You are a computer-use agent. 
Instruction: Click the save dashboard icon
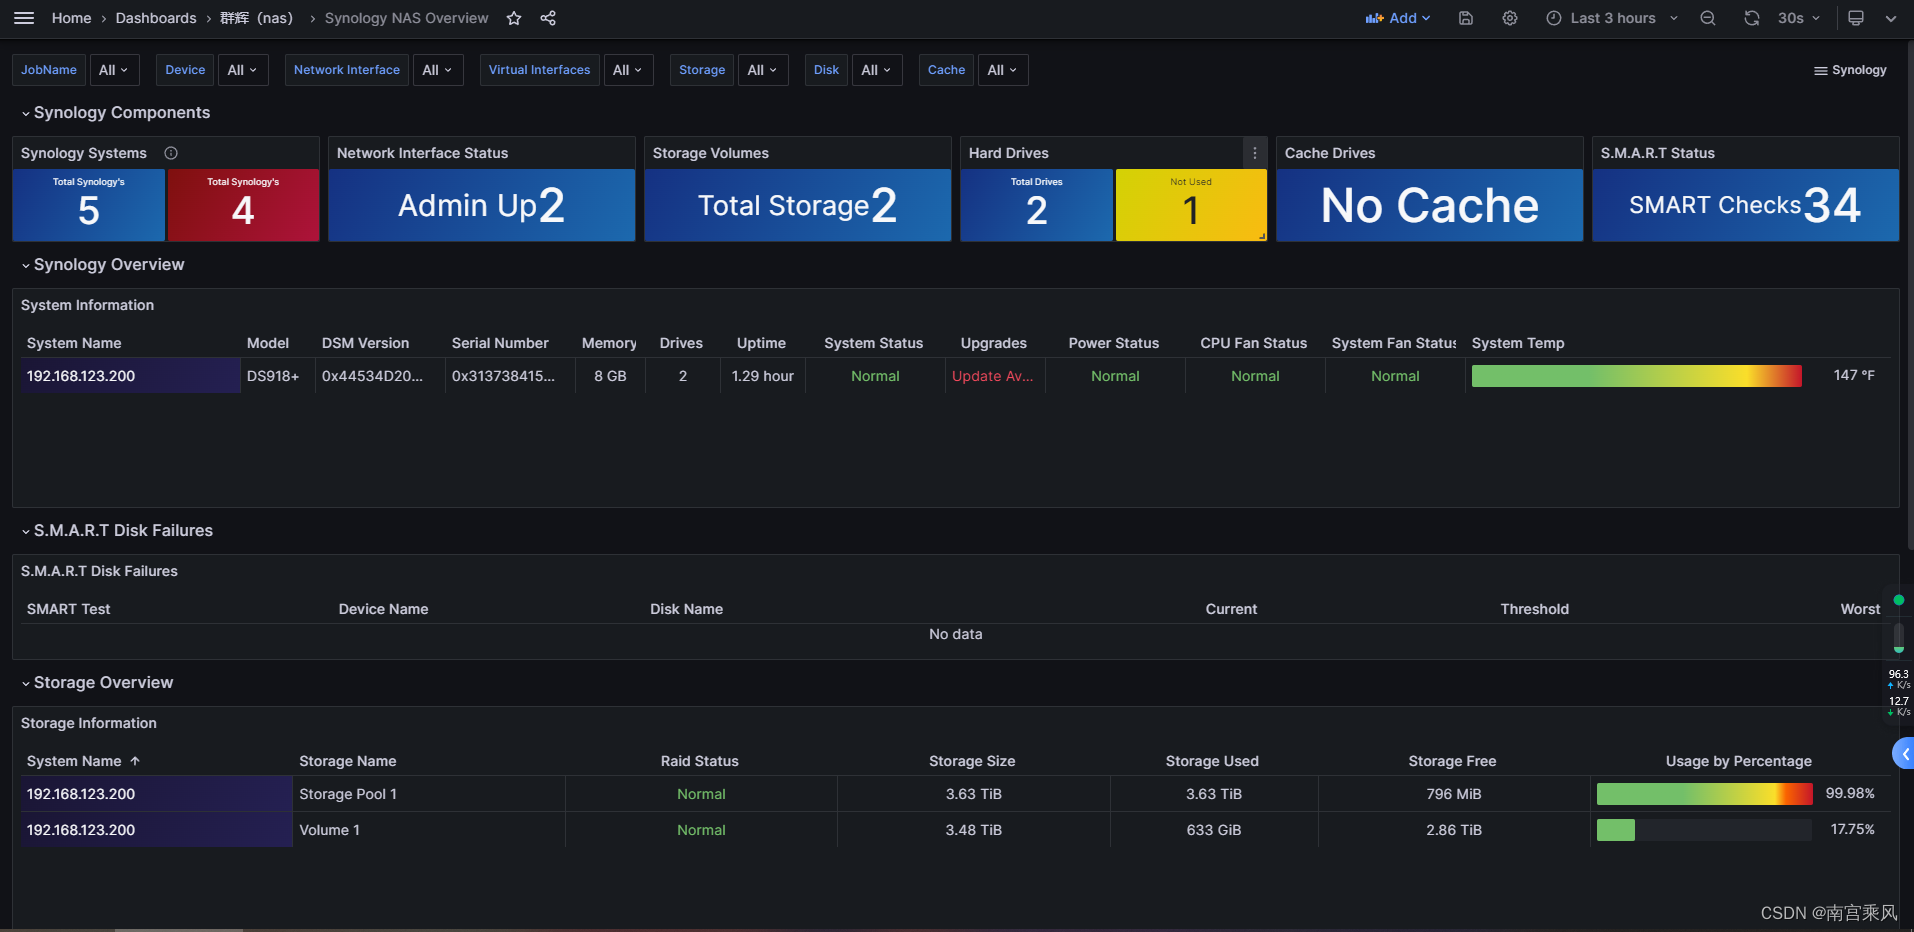pos(1466,18)
